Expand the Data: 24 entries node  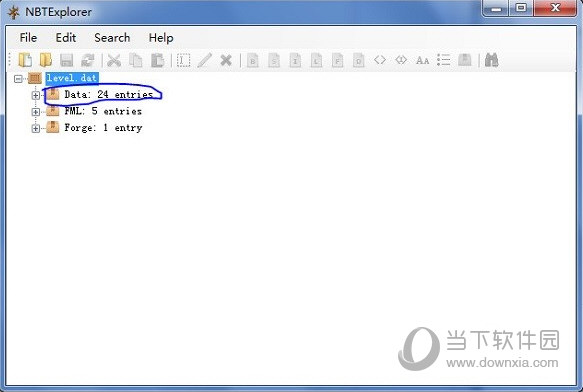click(x=36, y=95)
